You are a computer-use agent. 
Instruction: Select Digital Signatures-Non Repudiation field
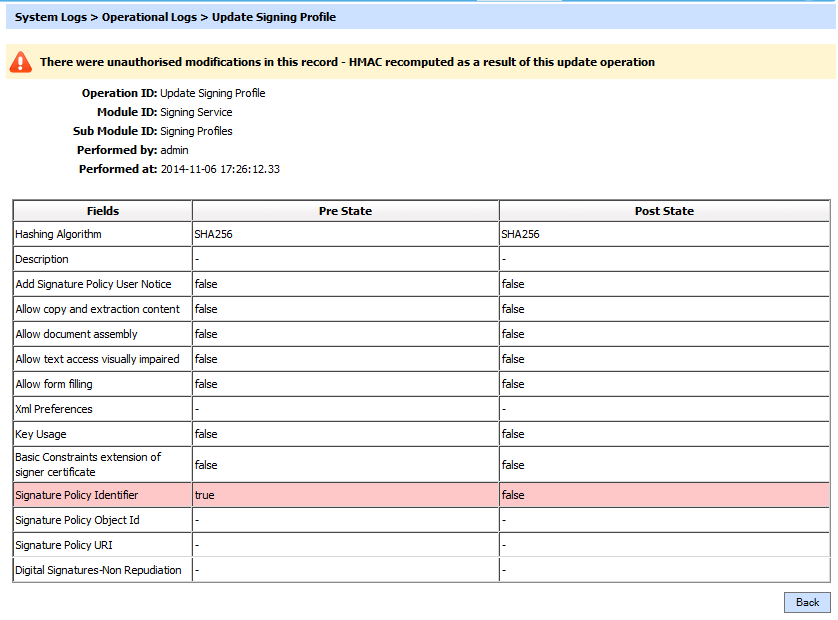click(98, 570)
